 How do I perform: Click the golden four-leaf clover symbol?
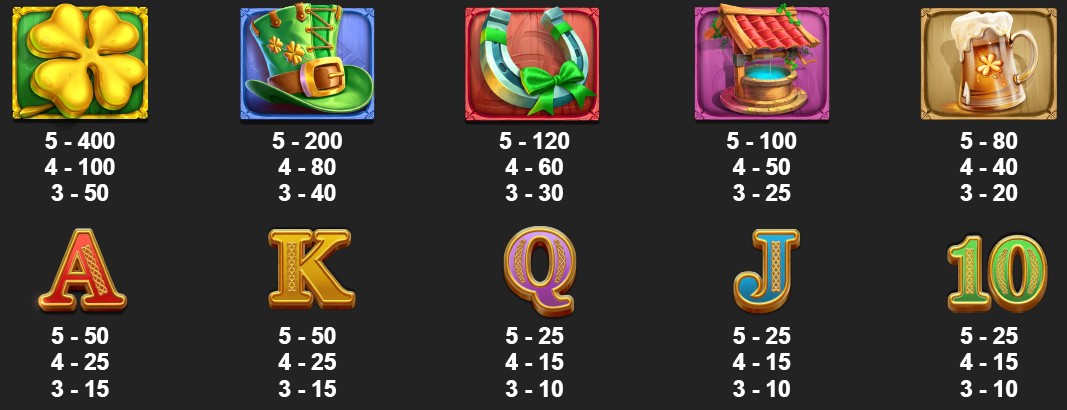tap(80, 61)
